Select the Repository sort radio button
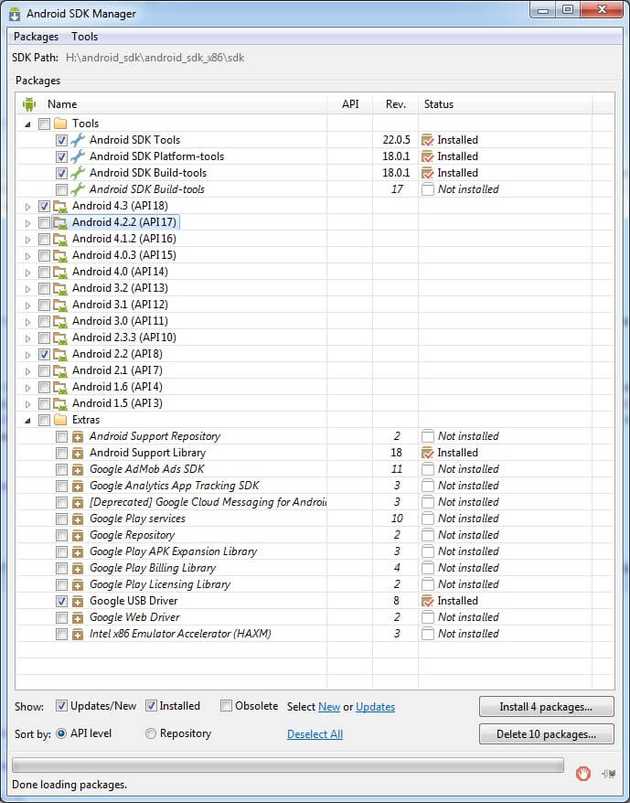 point(151,733)
